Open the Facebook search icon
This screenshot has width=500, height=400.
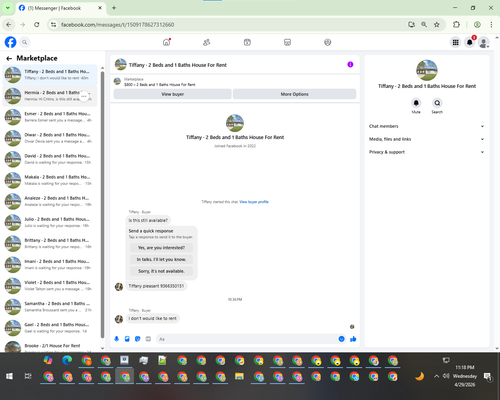tap(25, 42)
